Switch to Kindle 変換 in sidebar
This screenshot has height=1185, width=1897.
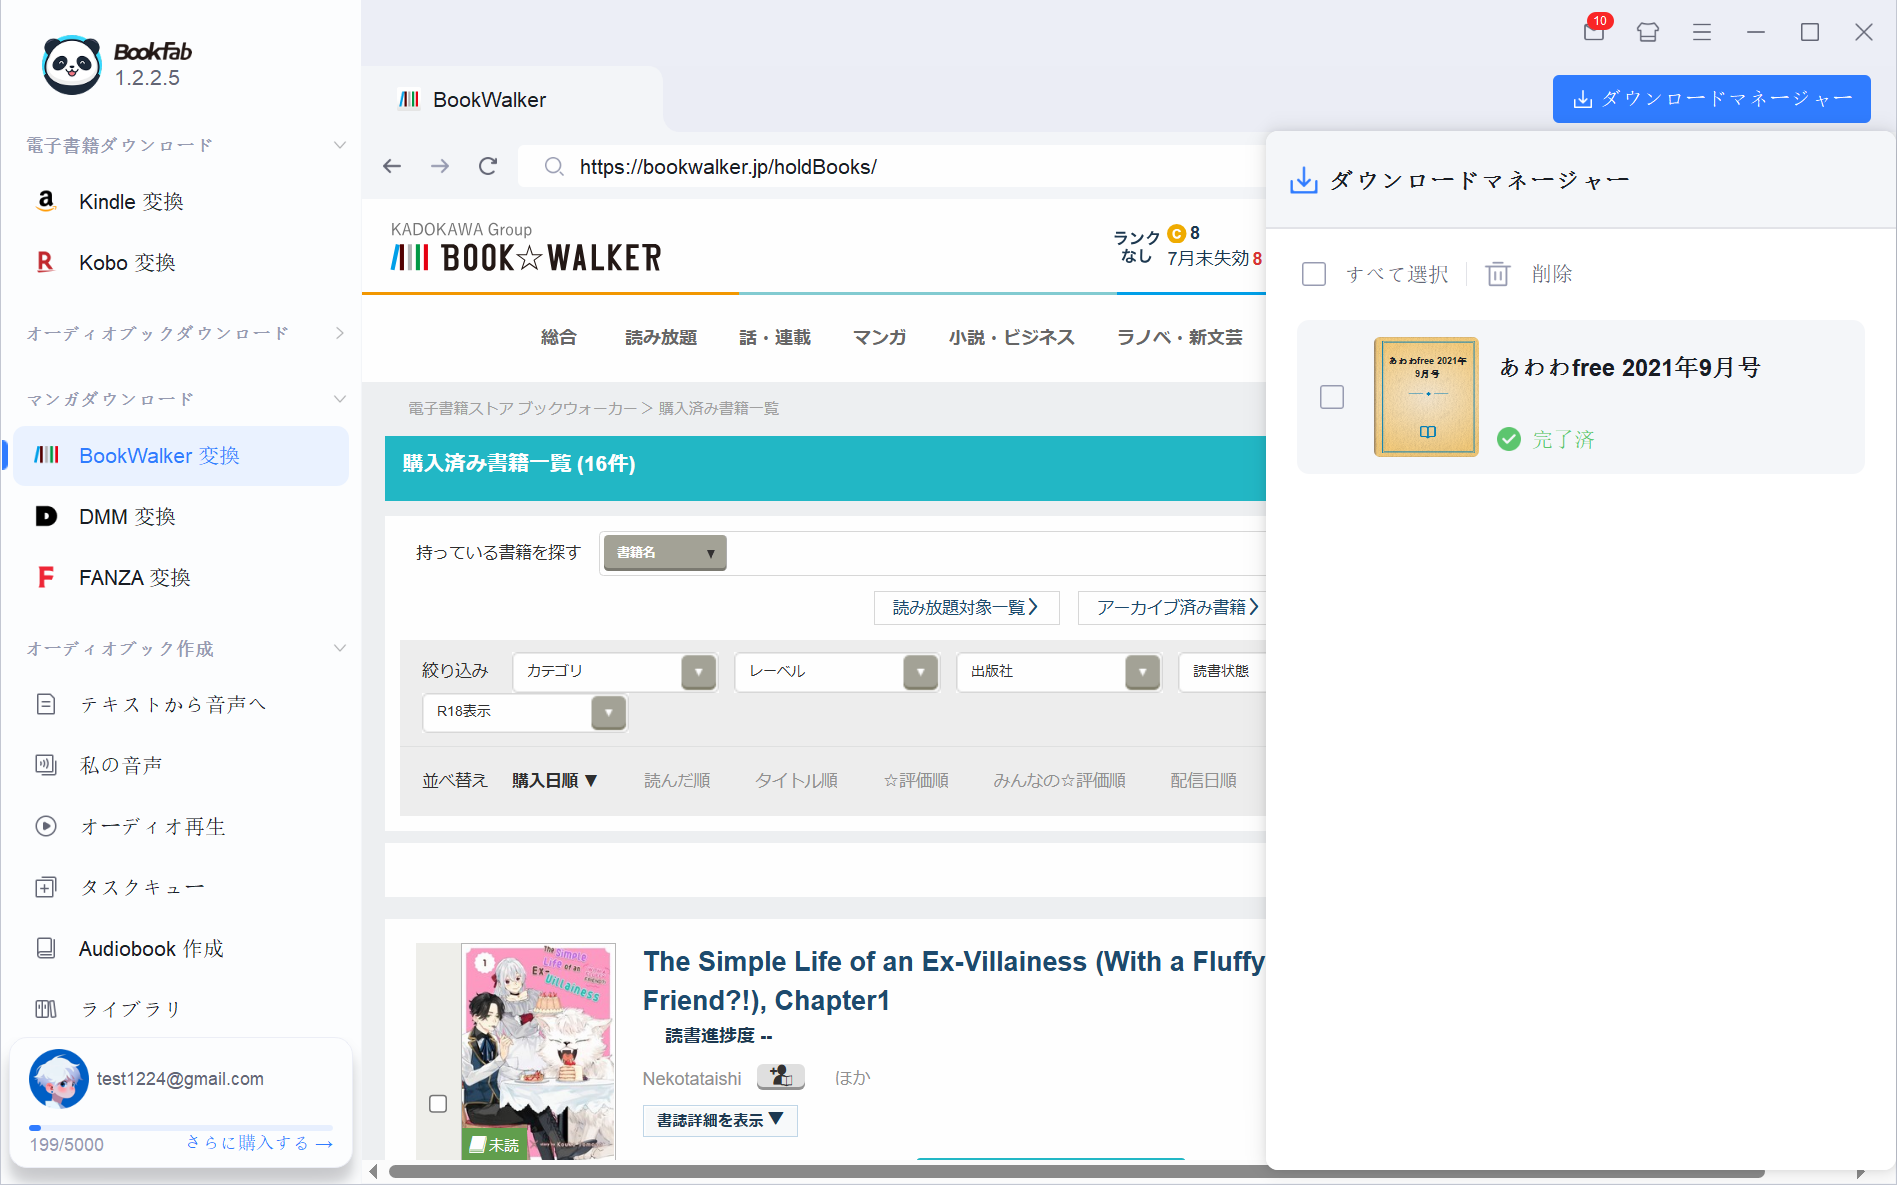click(x=131, y=202)
